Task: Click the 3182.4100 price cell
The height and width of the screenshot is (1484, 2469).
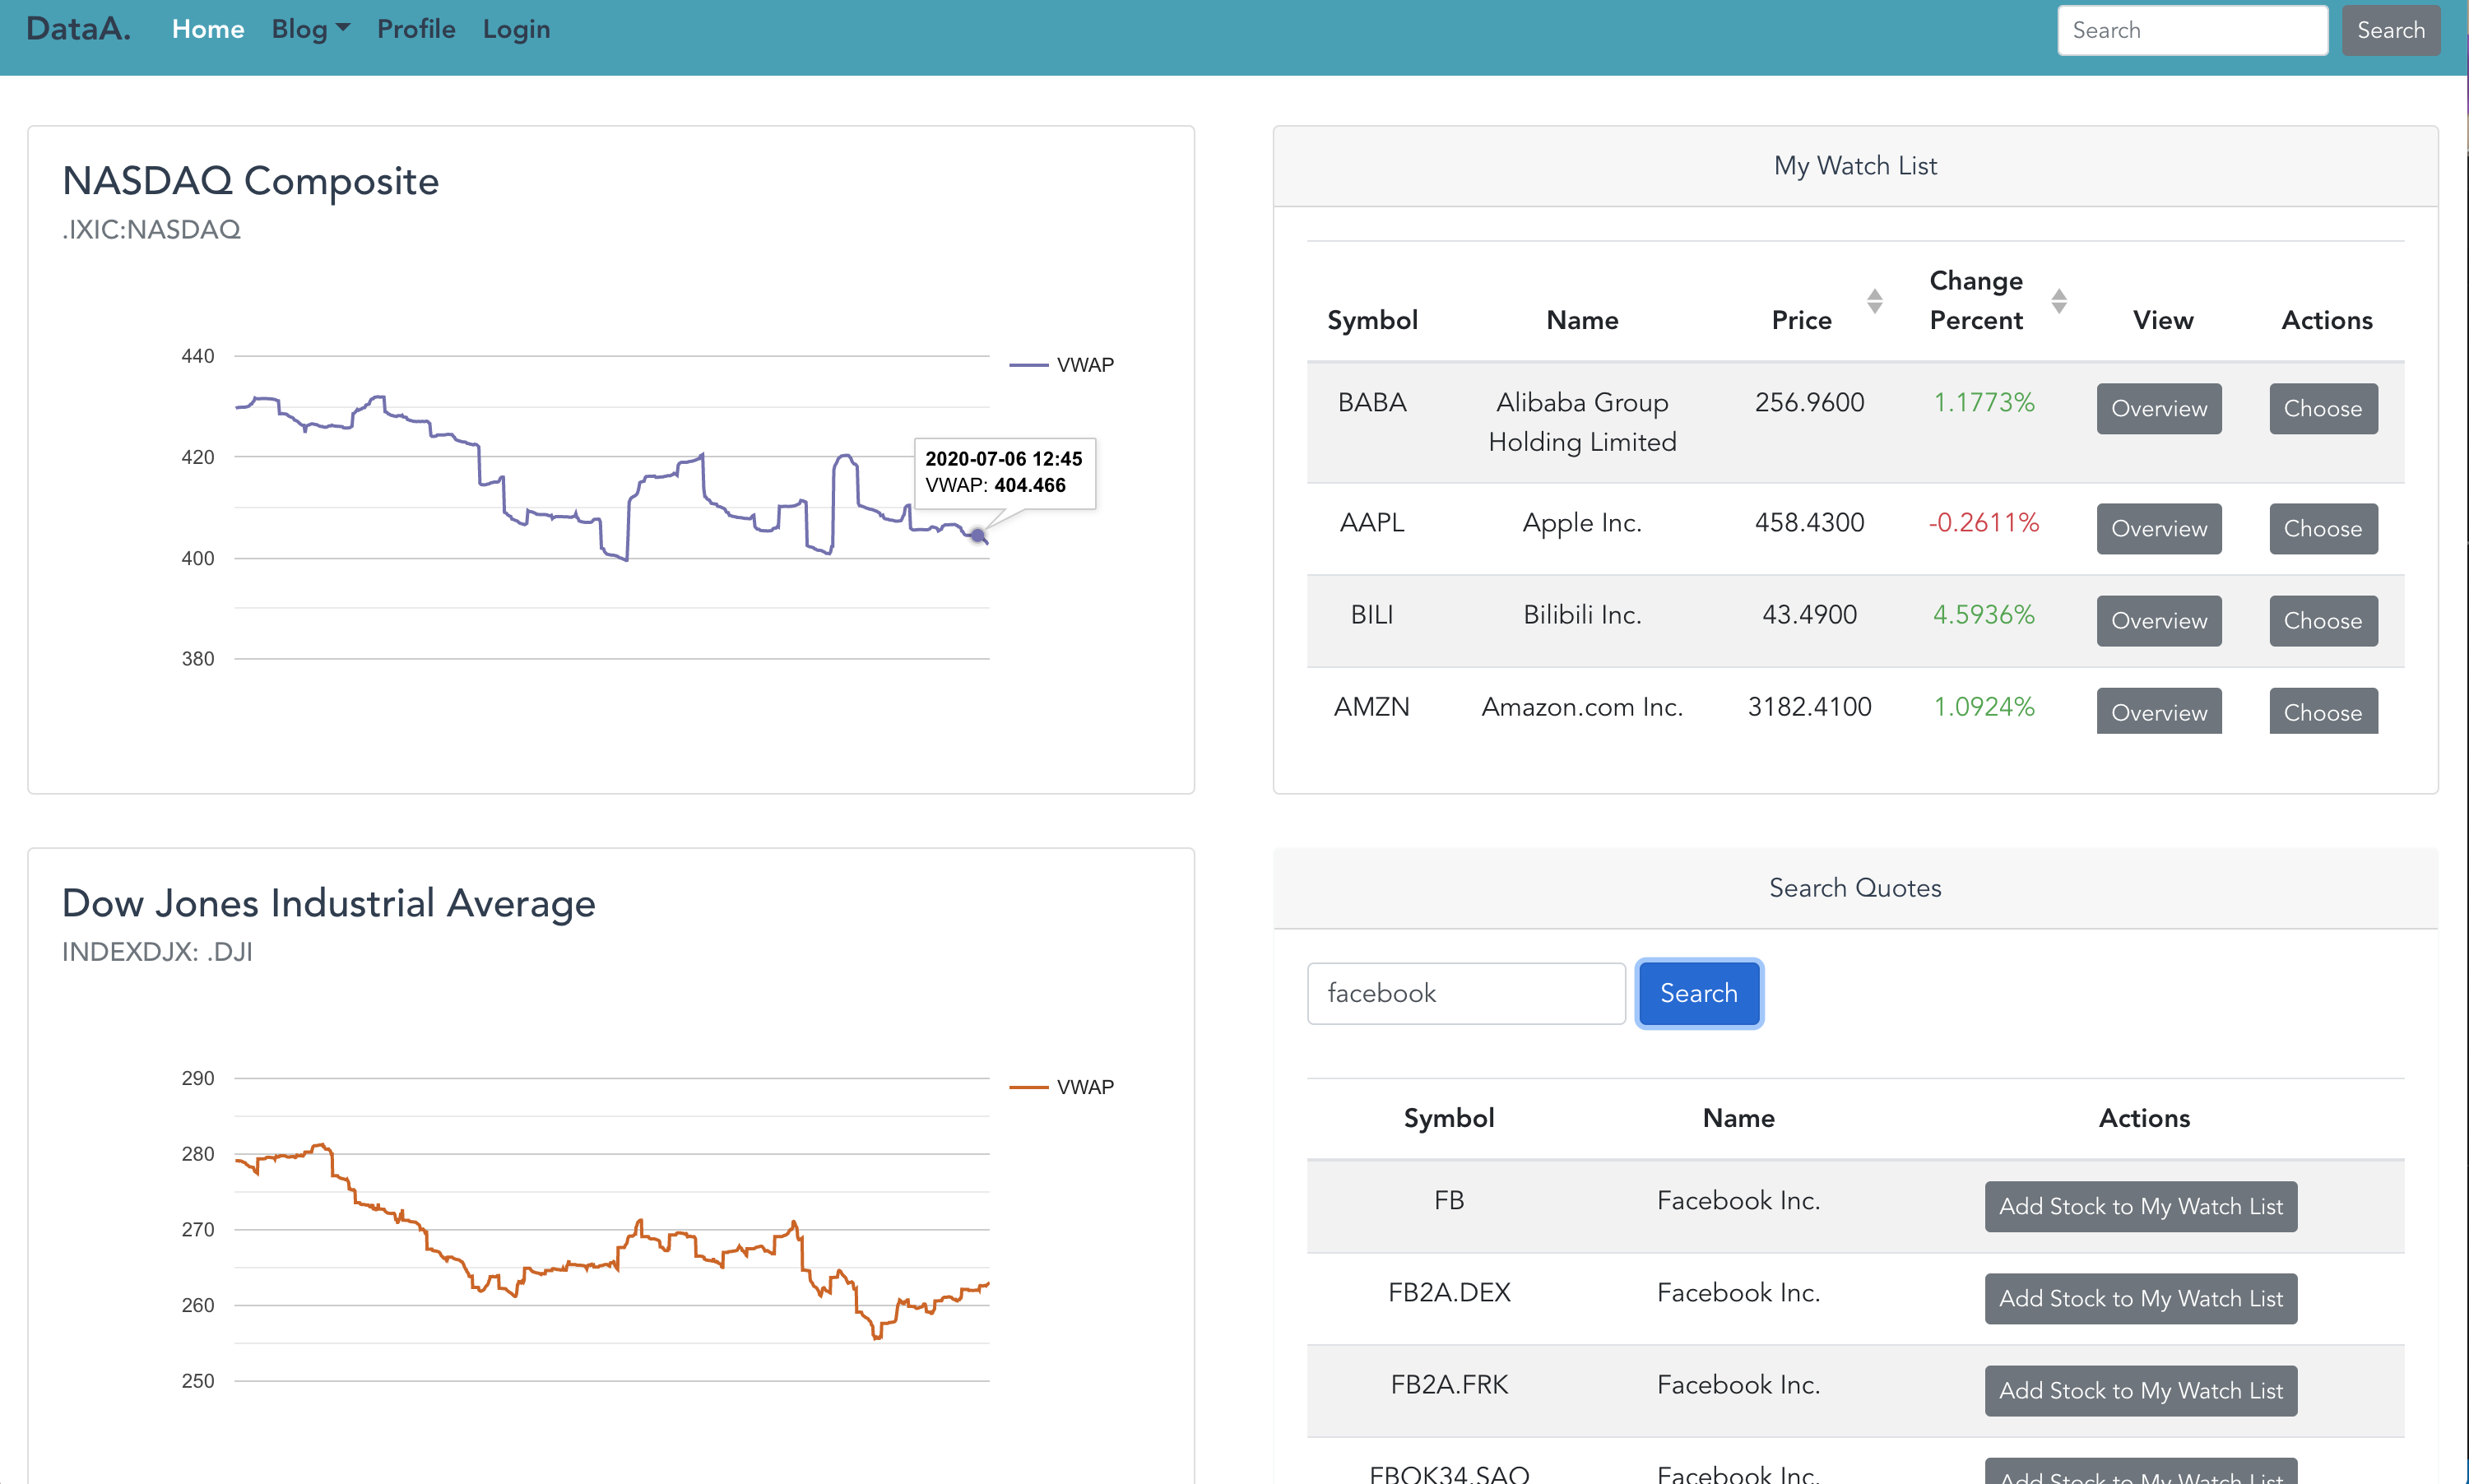Action: click(x=1810, y=706)
